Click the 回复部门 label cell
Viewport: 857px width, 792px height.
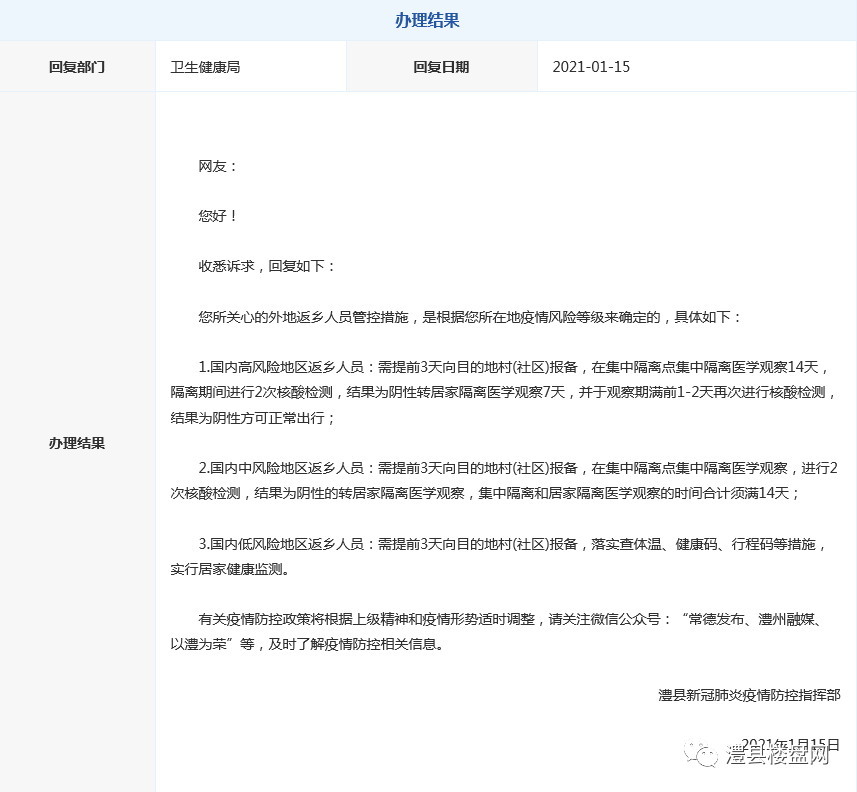77,67
